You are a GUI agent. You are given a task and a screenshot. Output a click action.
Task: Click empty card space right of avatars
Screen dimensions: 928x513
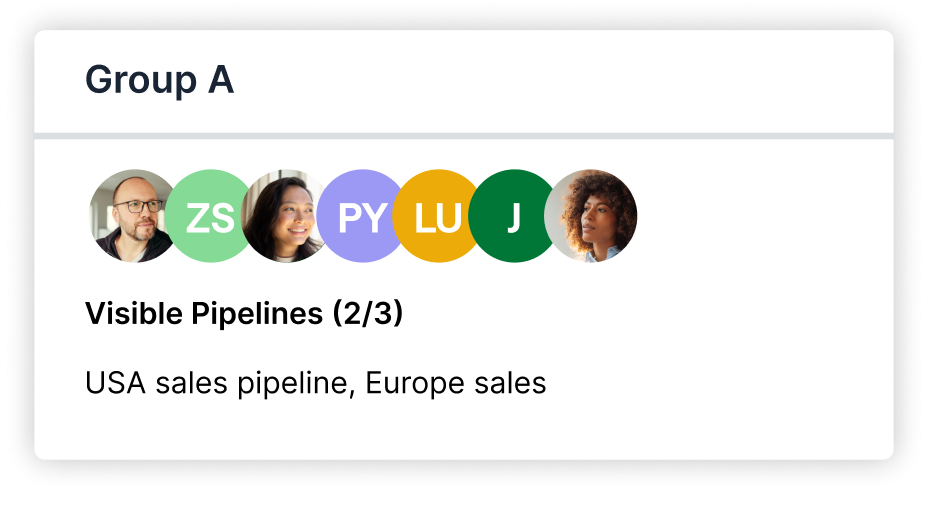(763, 216)
